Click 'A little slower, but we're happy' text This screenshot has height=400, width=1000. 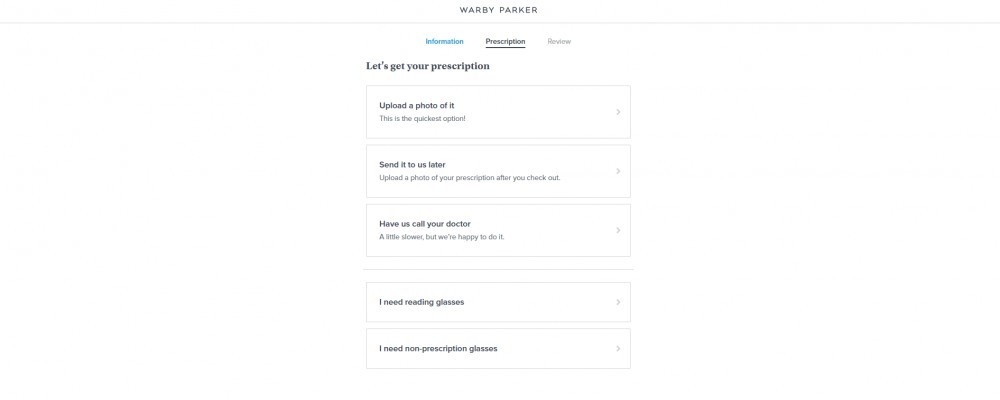point(432,237)
